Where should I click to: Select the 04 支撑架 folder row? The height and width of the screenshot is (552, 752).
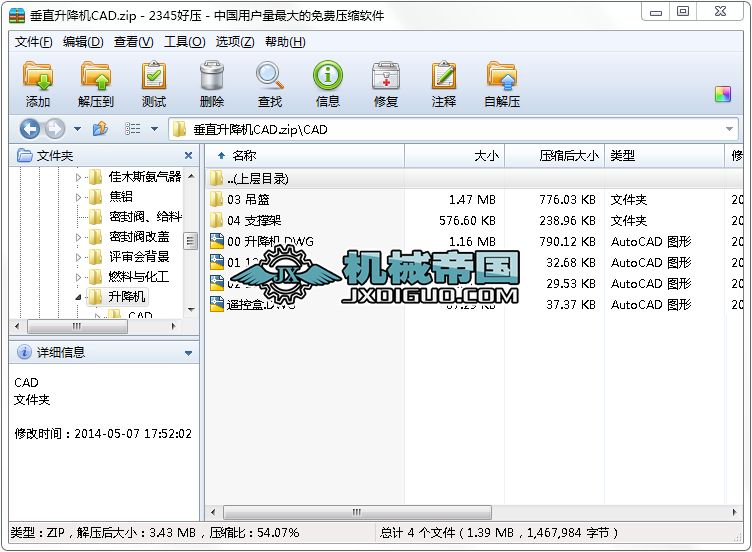(x=474, y=221)
